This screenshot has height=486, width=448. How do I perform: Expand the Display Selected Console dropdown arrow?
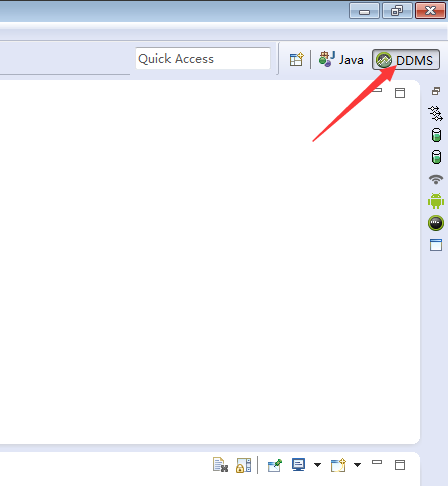pyautogui.click(x=317, y=465)
